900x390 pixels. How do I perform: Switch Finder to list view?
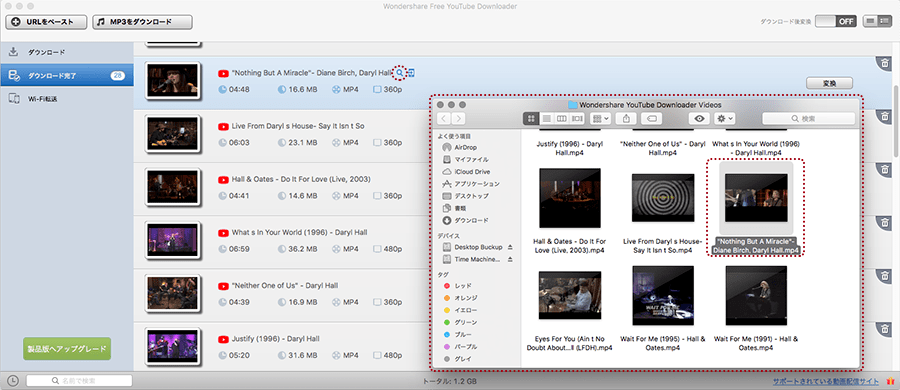click(x=546, y=118)
